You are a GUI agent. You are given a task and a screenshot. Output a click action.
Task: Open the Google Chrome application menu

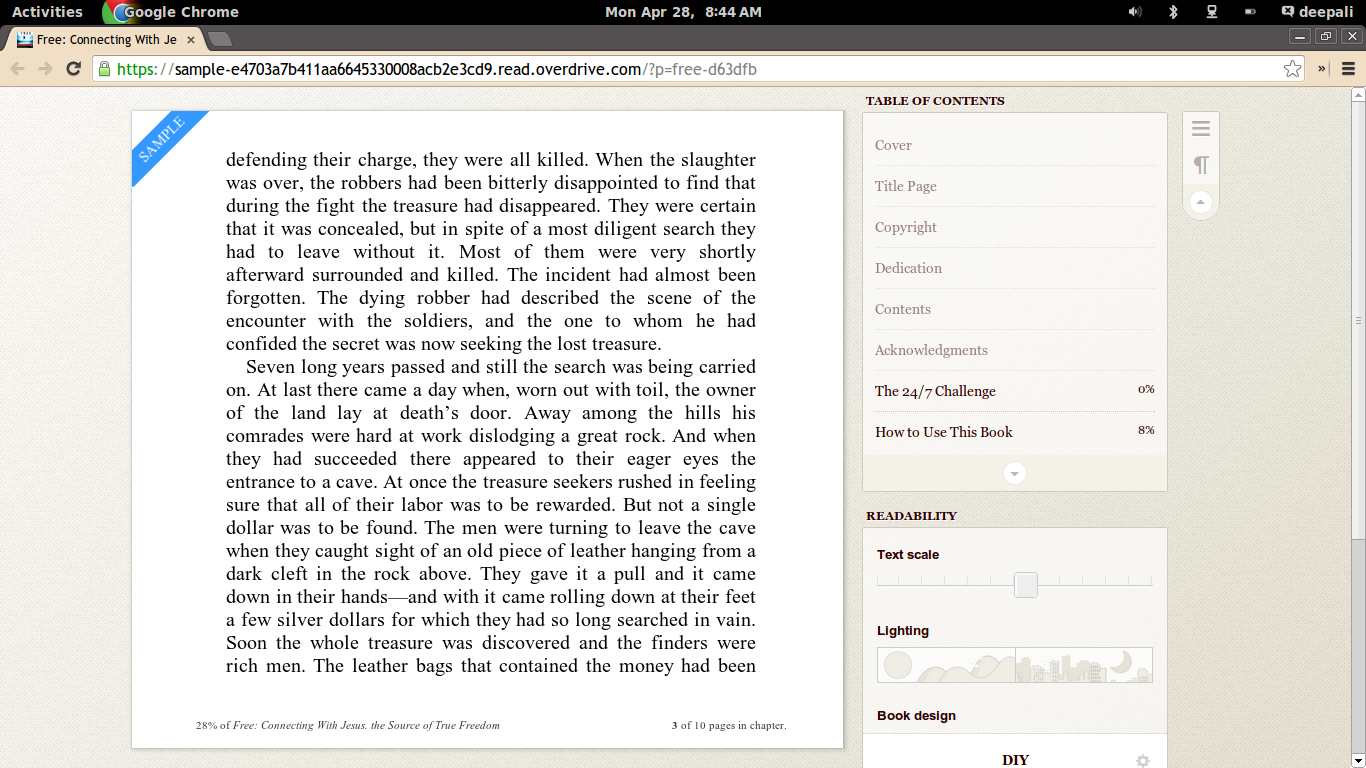(170, 12)
